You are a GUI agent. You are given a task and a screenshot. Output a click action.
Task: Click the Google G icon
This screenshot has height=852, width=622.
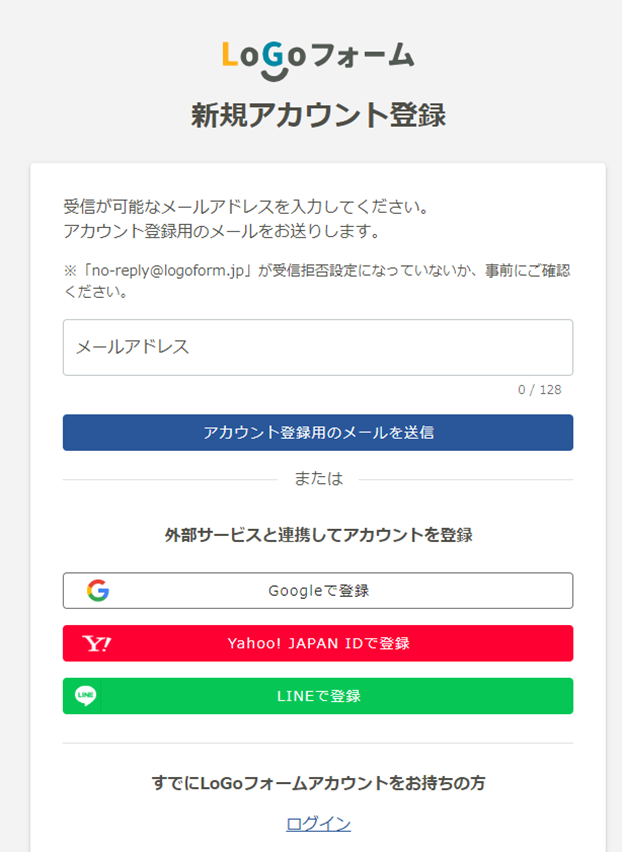pyautogui.click(x=98, y=590)
